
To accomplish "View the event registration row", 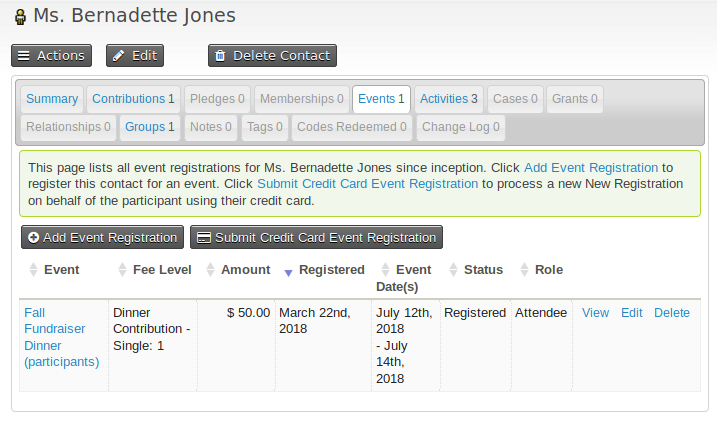I will coord(595,313).
